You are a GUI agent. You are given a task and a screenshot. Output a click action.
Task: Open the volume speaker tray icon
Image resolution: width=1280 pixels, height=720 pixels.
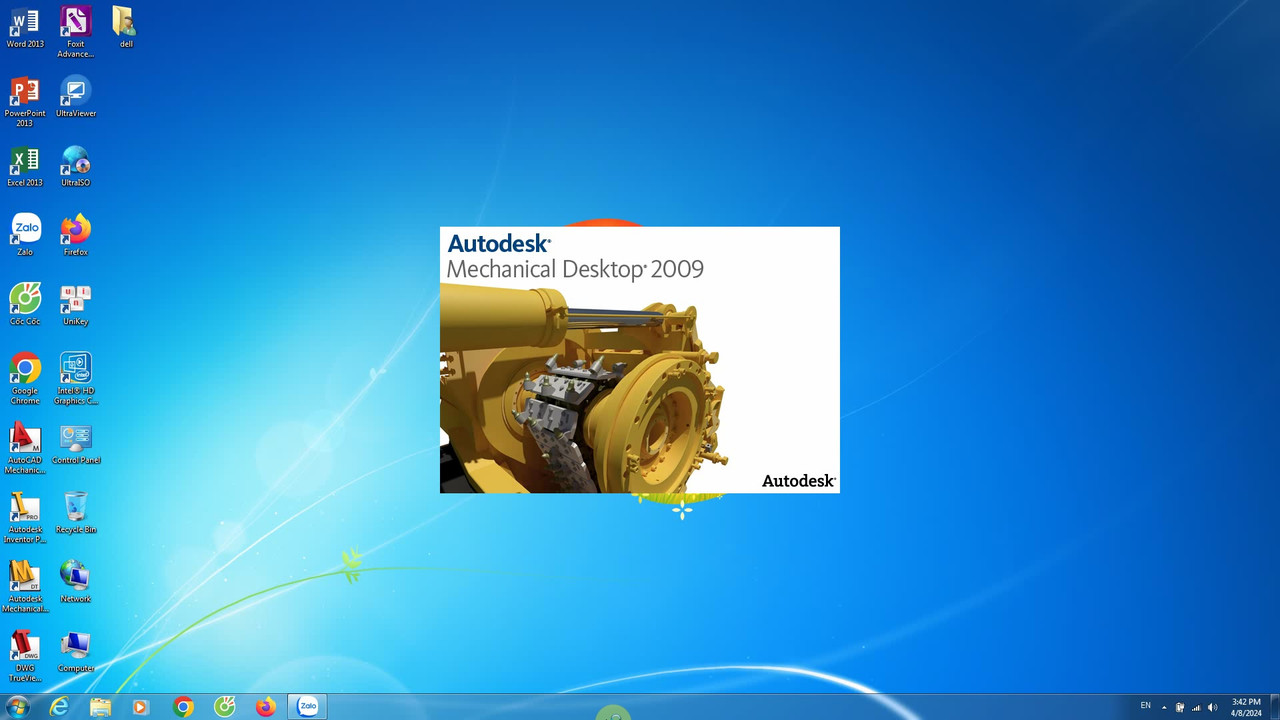pos(1213,707)
